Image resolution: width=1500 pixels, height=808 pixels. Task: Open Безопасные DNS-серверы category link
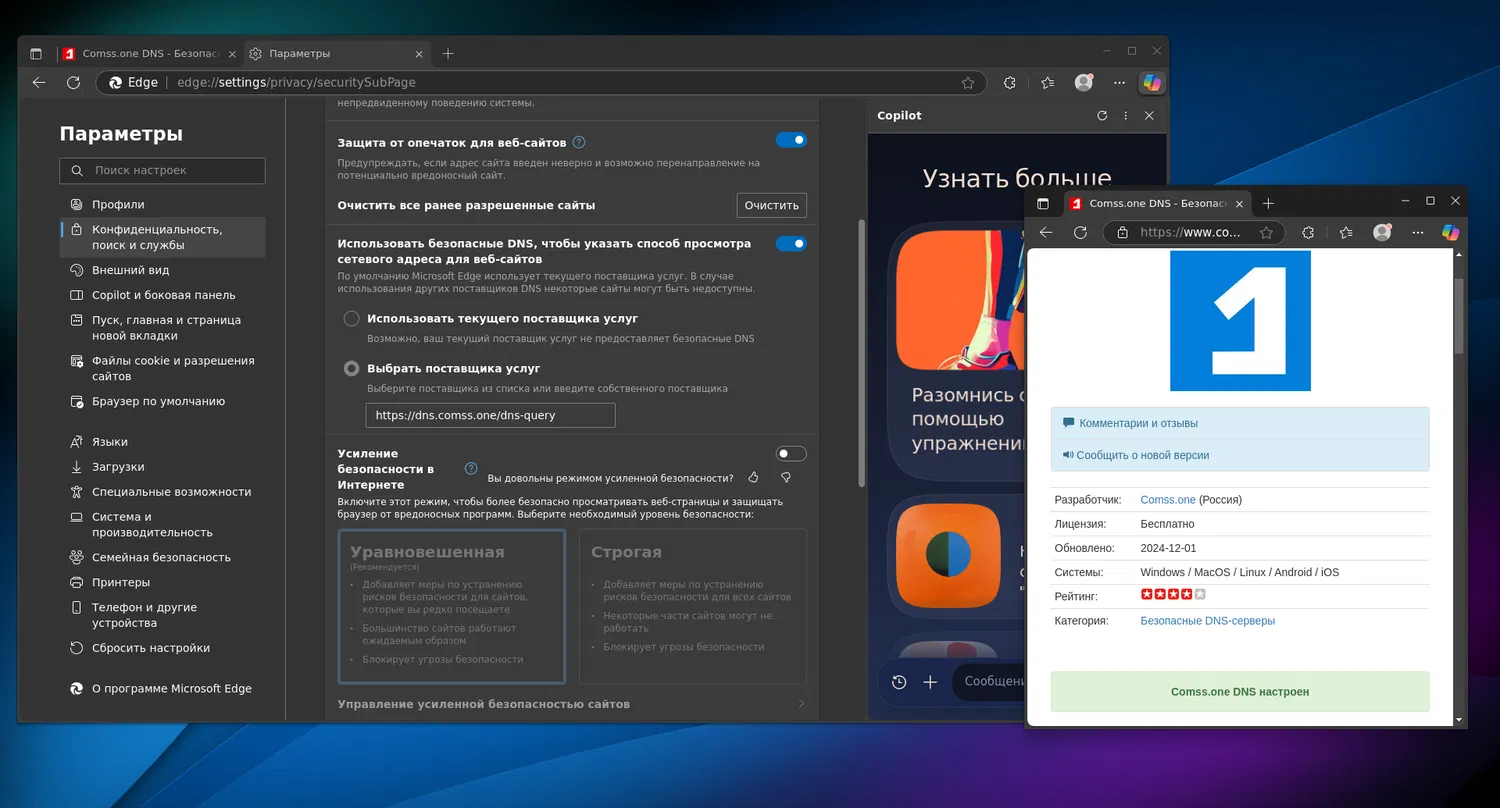pyautogui.click(x=1208, y=621)
